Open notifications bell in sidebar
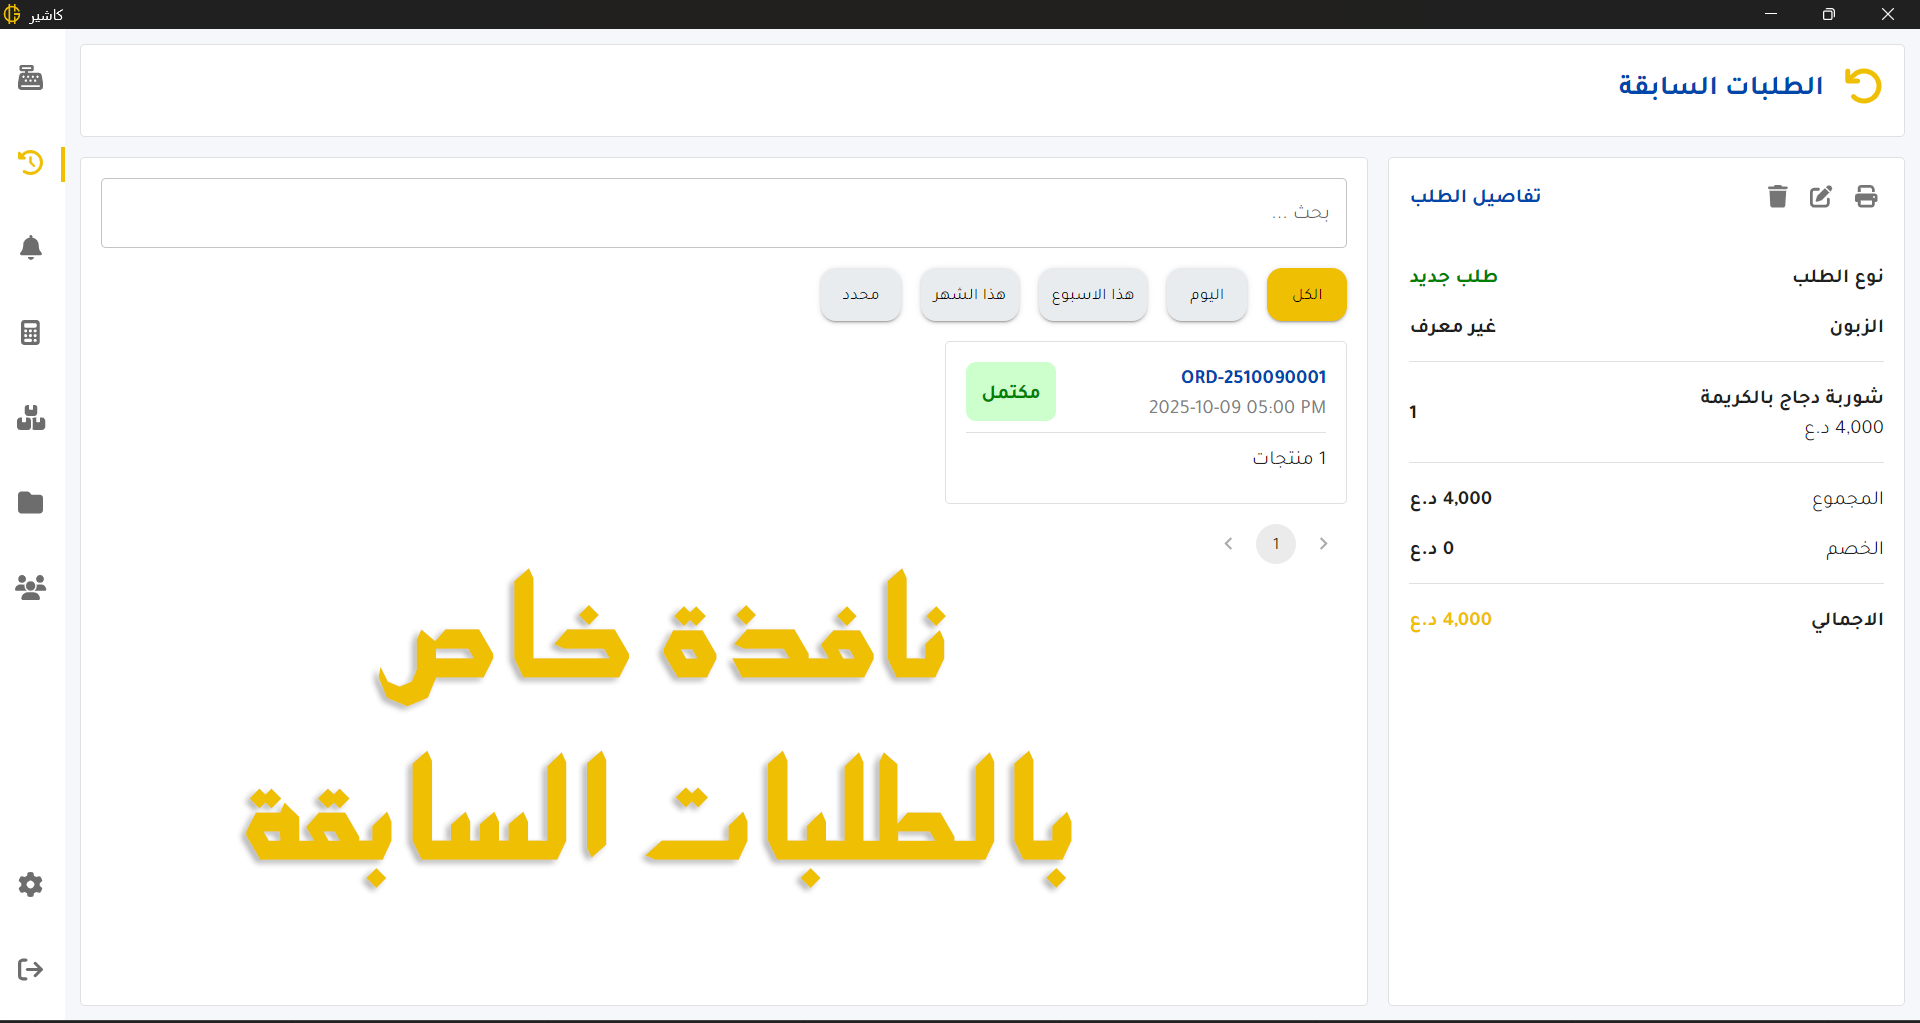This screenshot has width=1920, height=1023. click(30, 247)
